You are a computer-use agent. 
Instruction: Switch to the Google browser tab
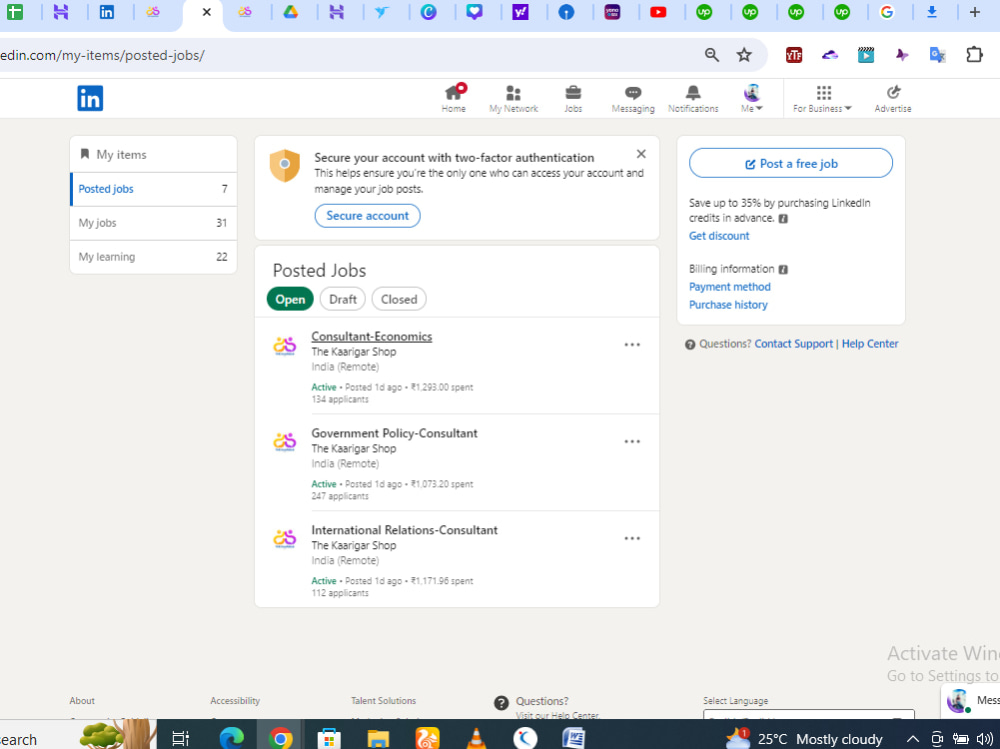click(x=886, y=12)
